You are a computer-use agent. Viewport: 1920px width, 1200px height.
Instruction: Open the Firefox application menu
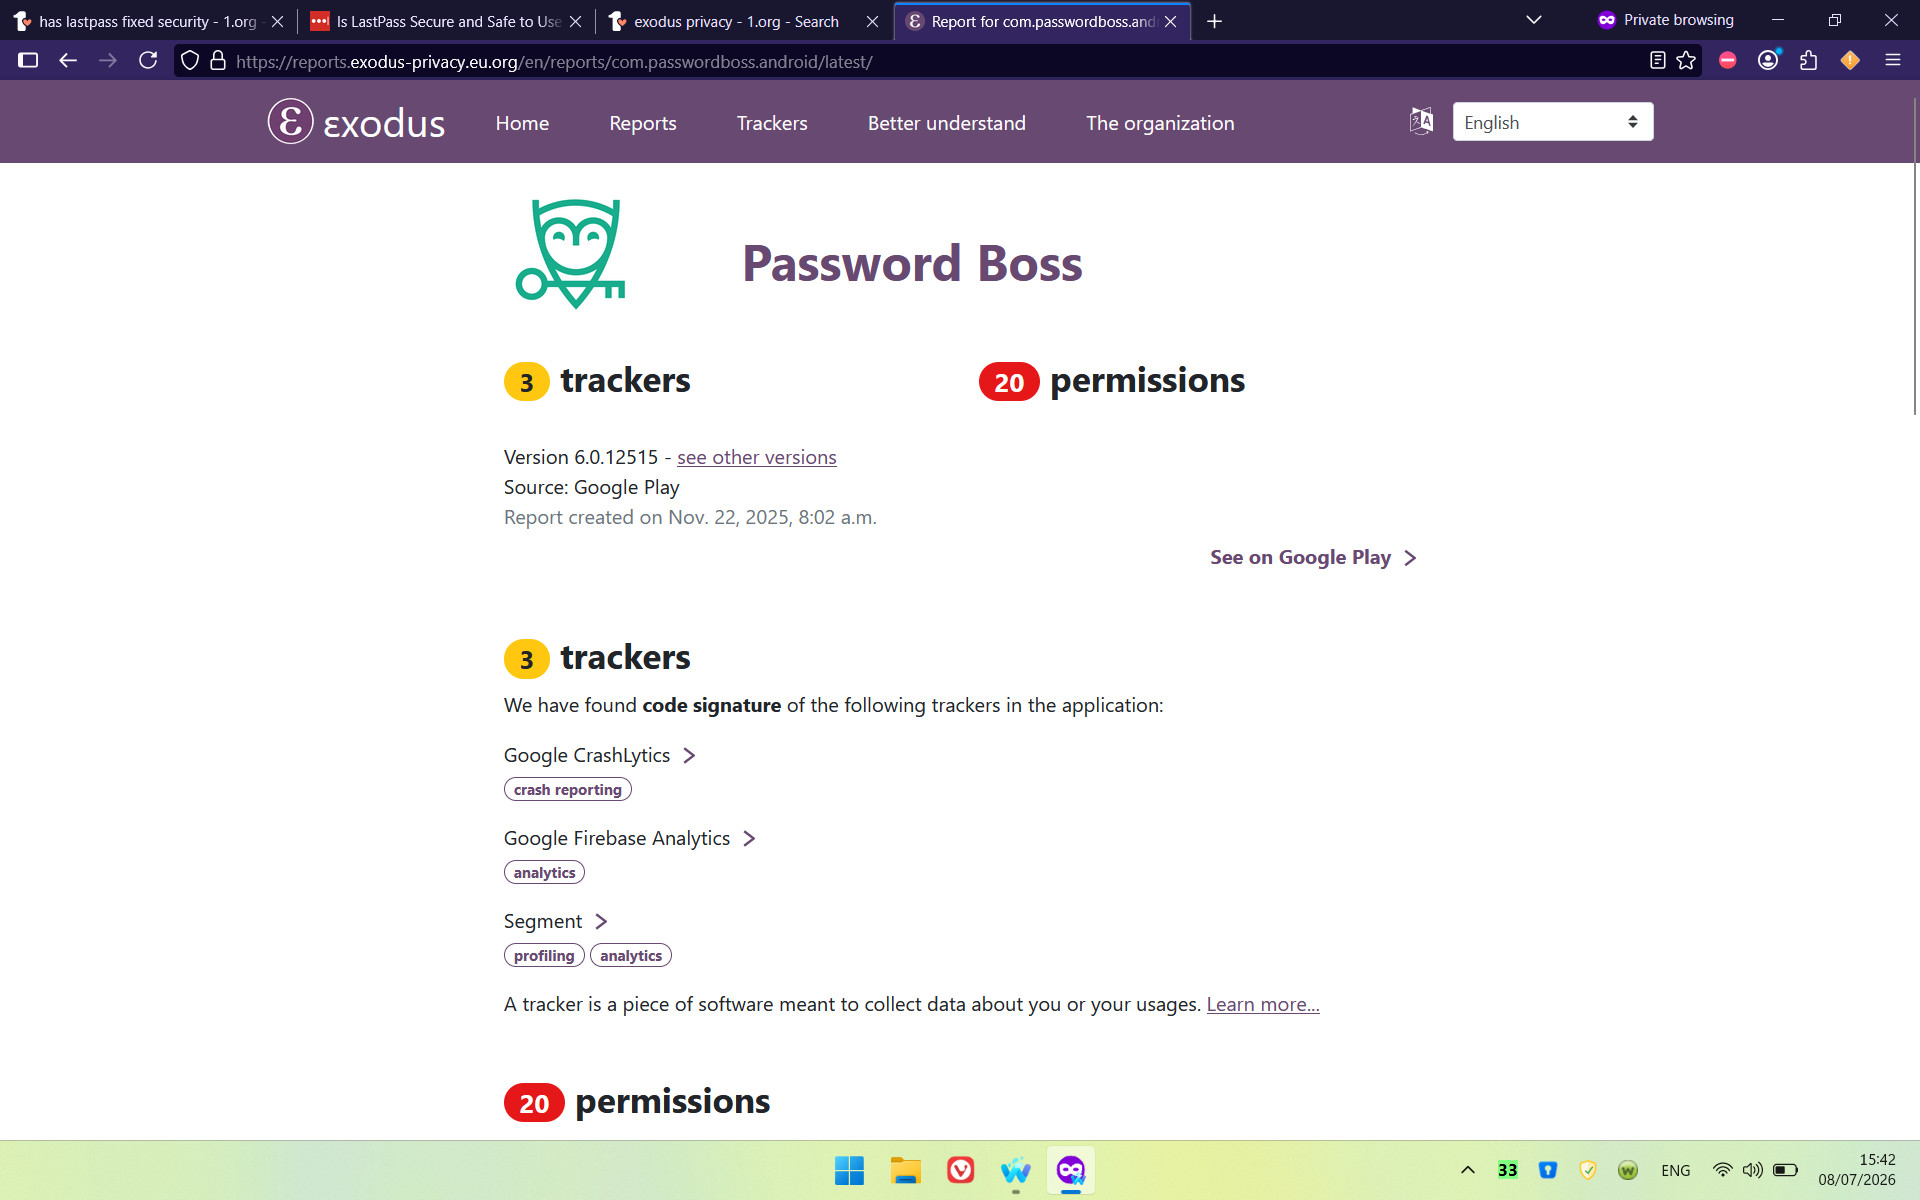1892,61
